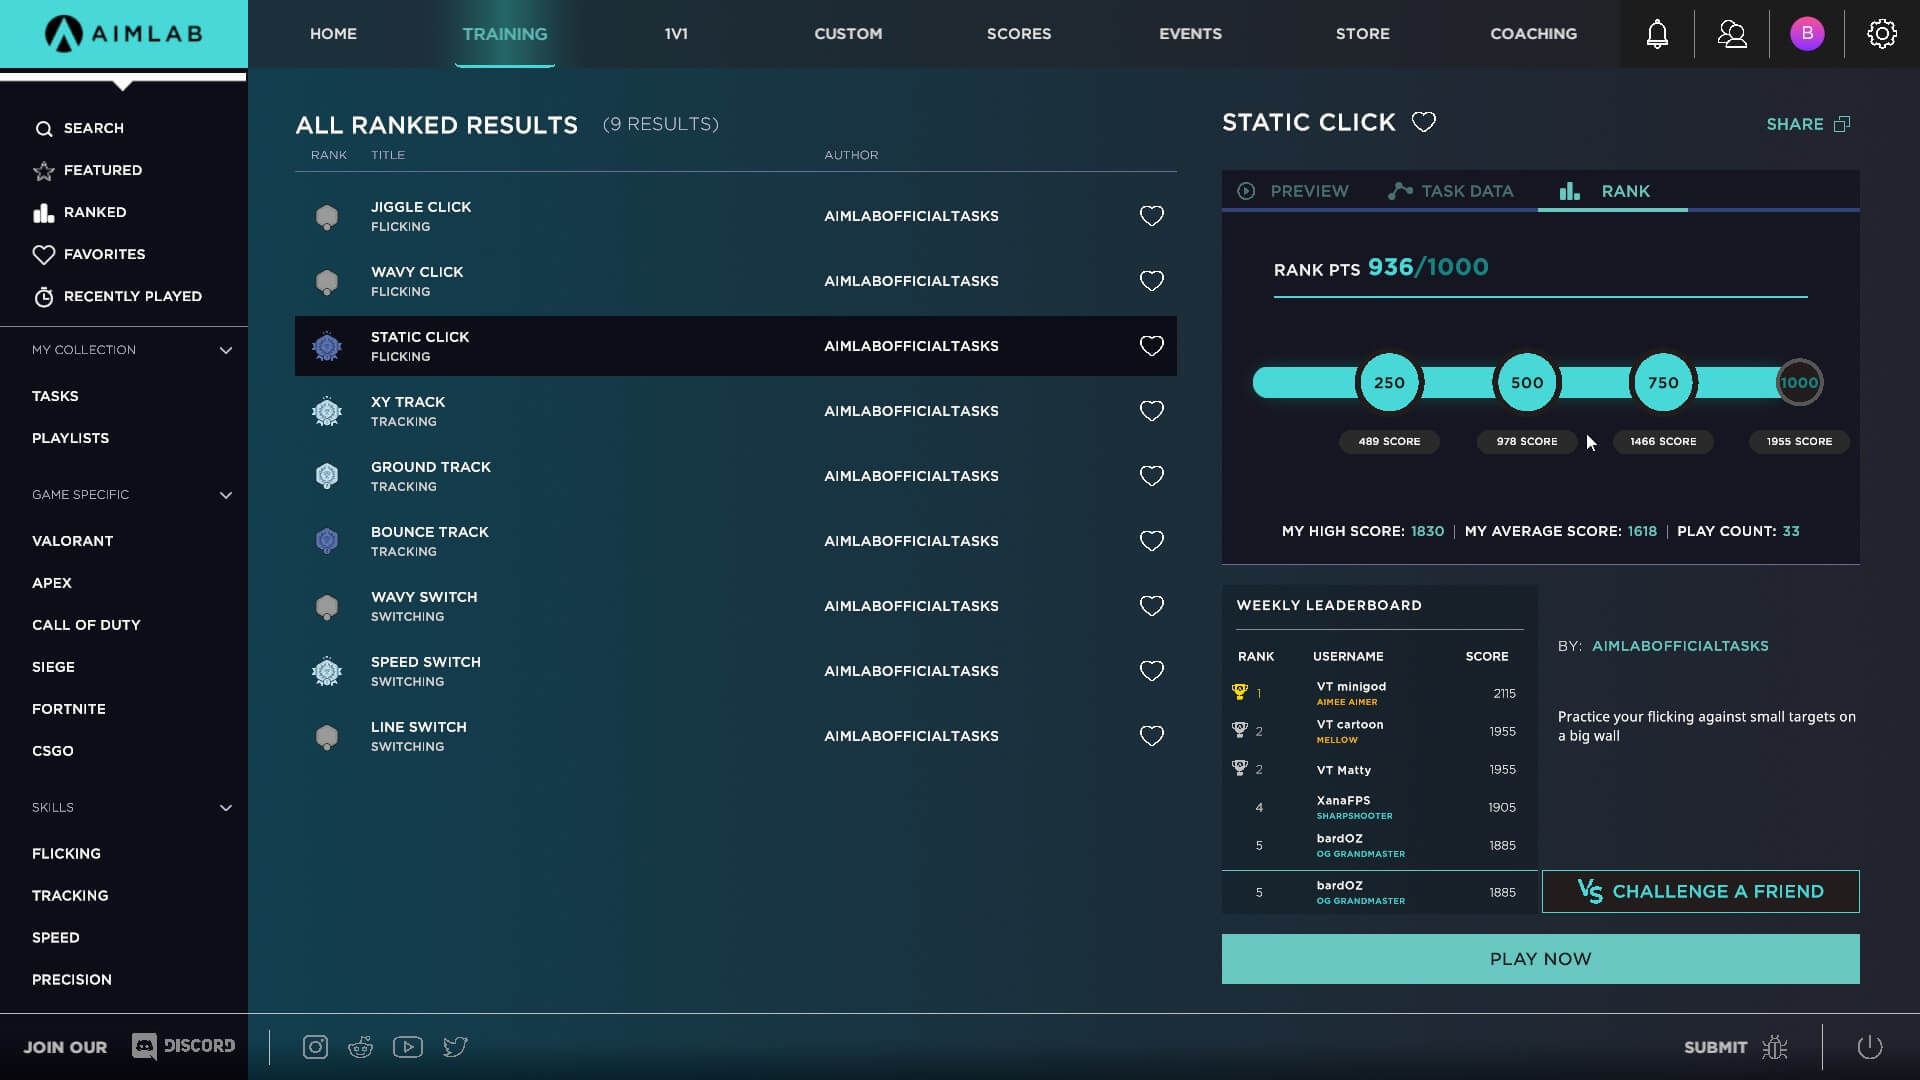Switch to the Task Data tab

(x=1452, y=190)
